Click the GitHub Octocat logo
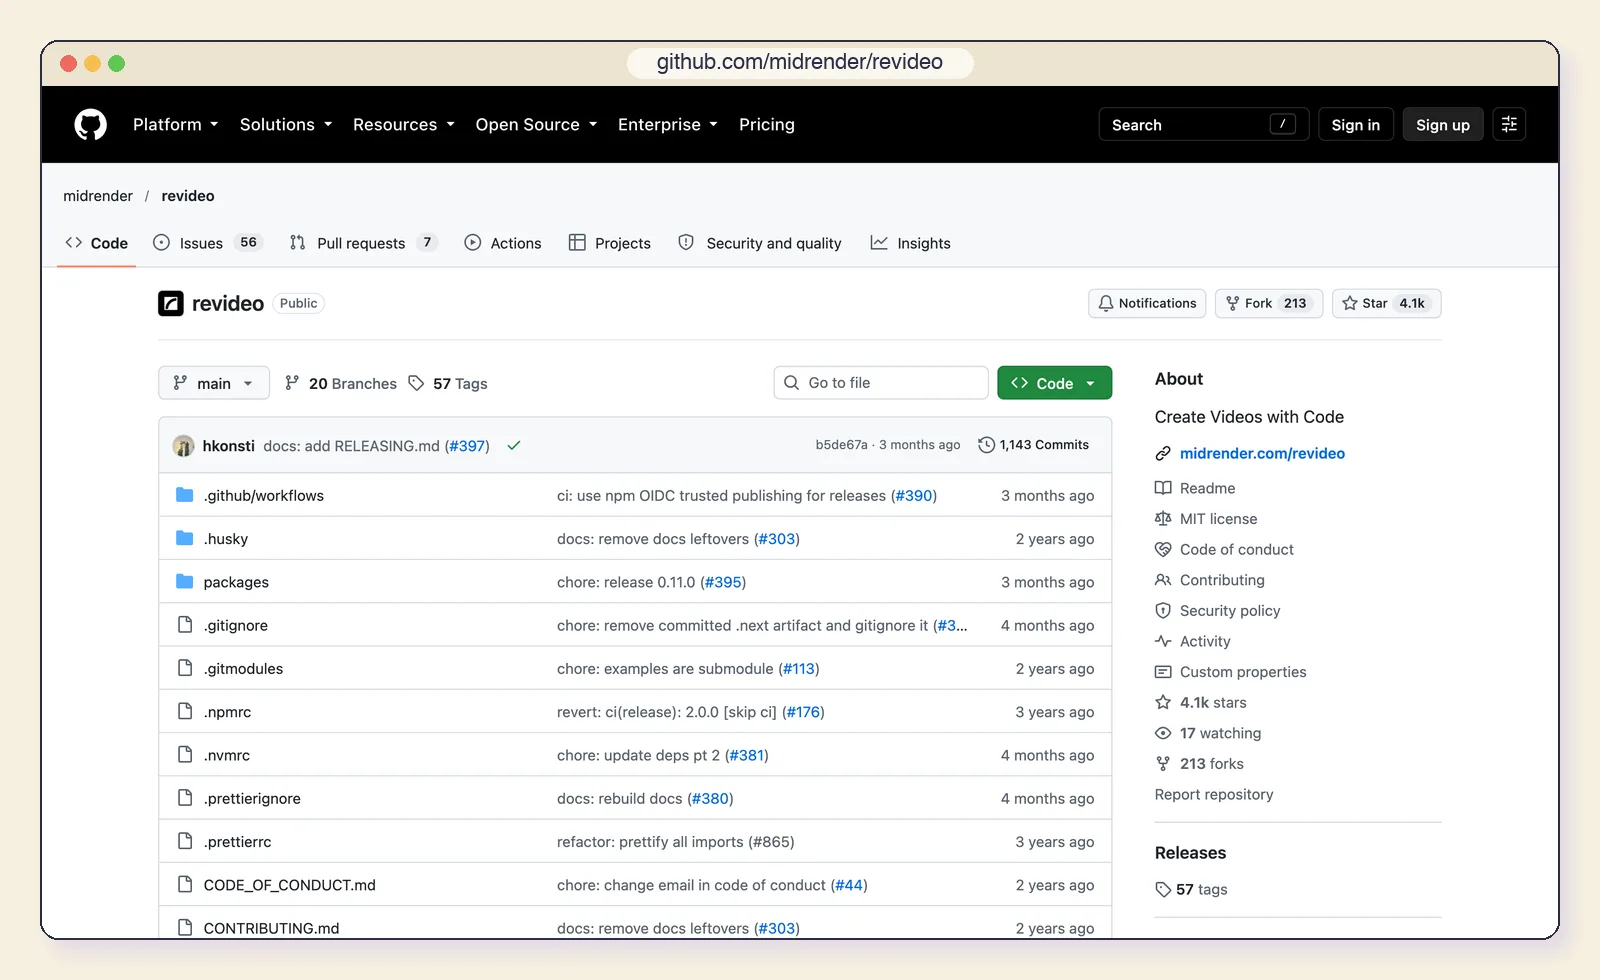Screen dimensions: 1600x980 click(x=90, y=125)
